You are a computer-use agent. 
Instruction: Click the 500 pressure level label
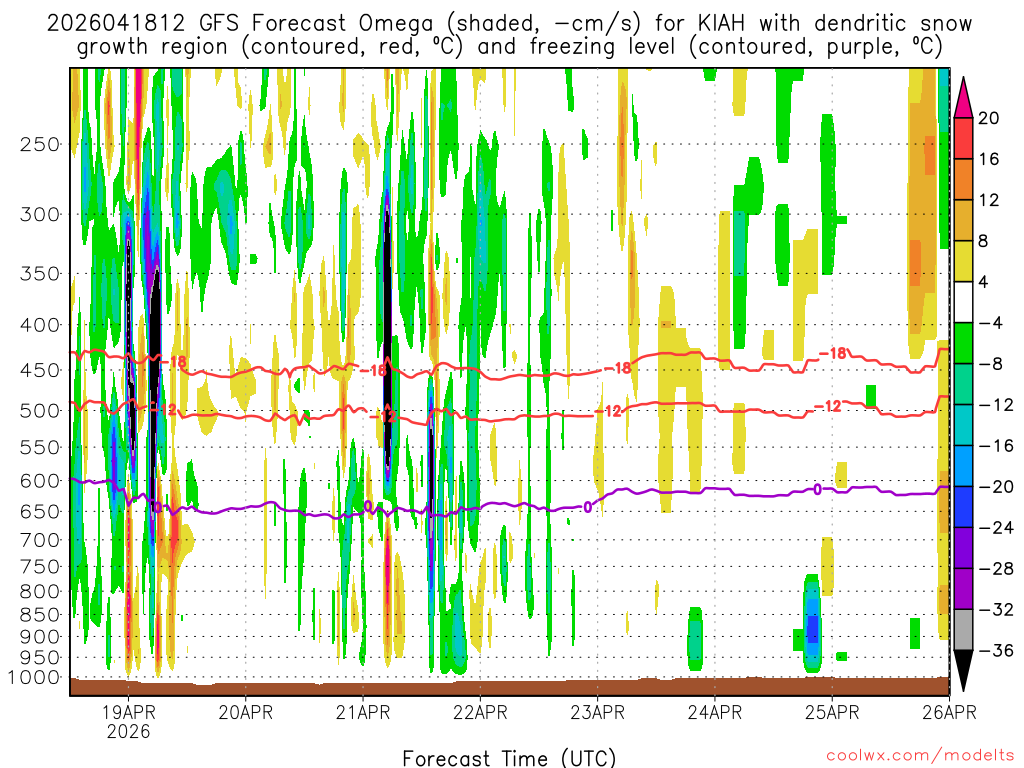pyautogui.click(x=40, y=411)
